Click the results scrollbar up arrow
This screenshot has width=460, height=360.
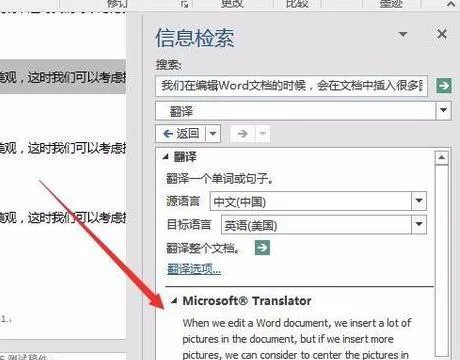click(x=442, y=157)
